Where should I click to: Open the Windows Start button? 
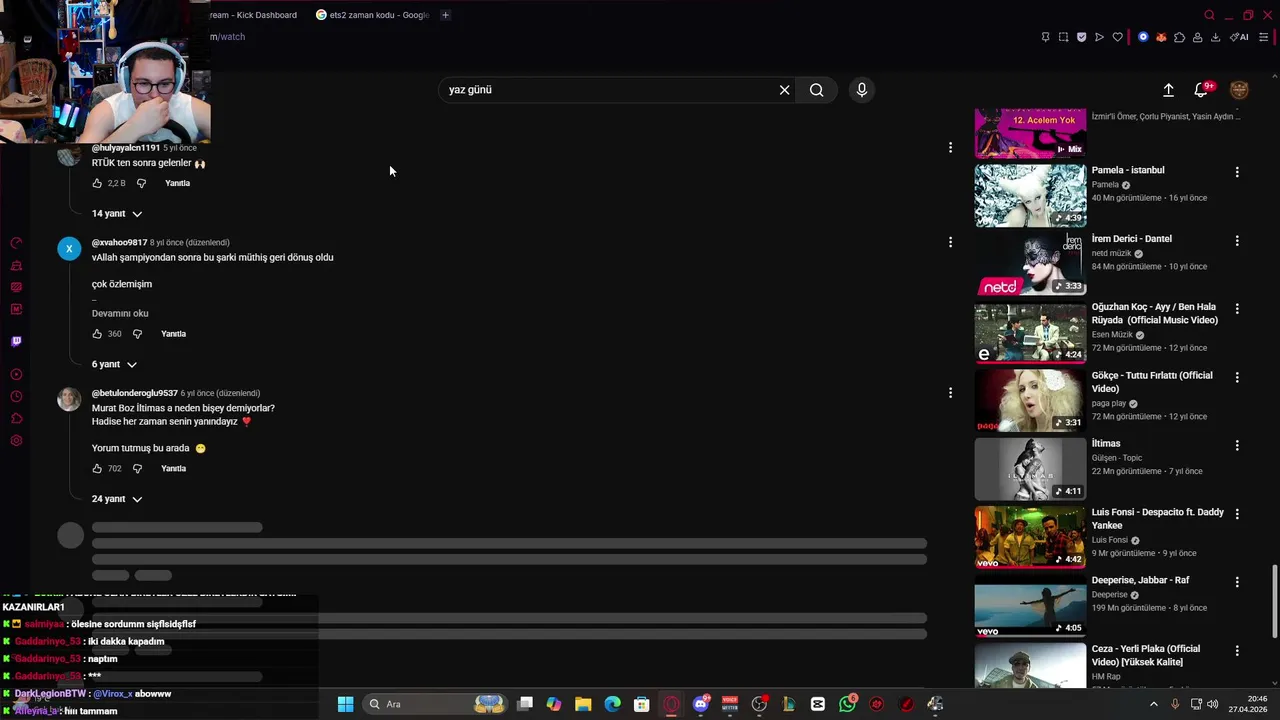pyautogui.click(x=345, y=704)
